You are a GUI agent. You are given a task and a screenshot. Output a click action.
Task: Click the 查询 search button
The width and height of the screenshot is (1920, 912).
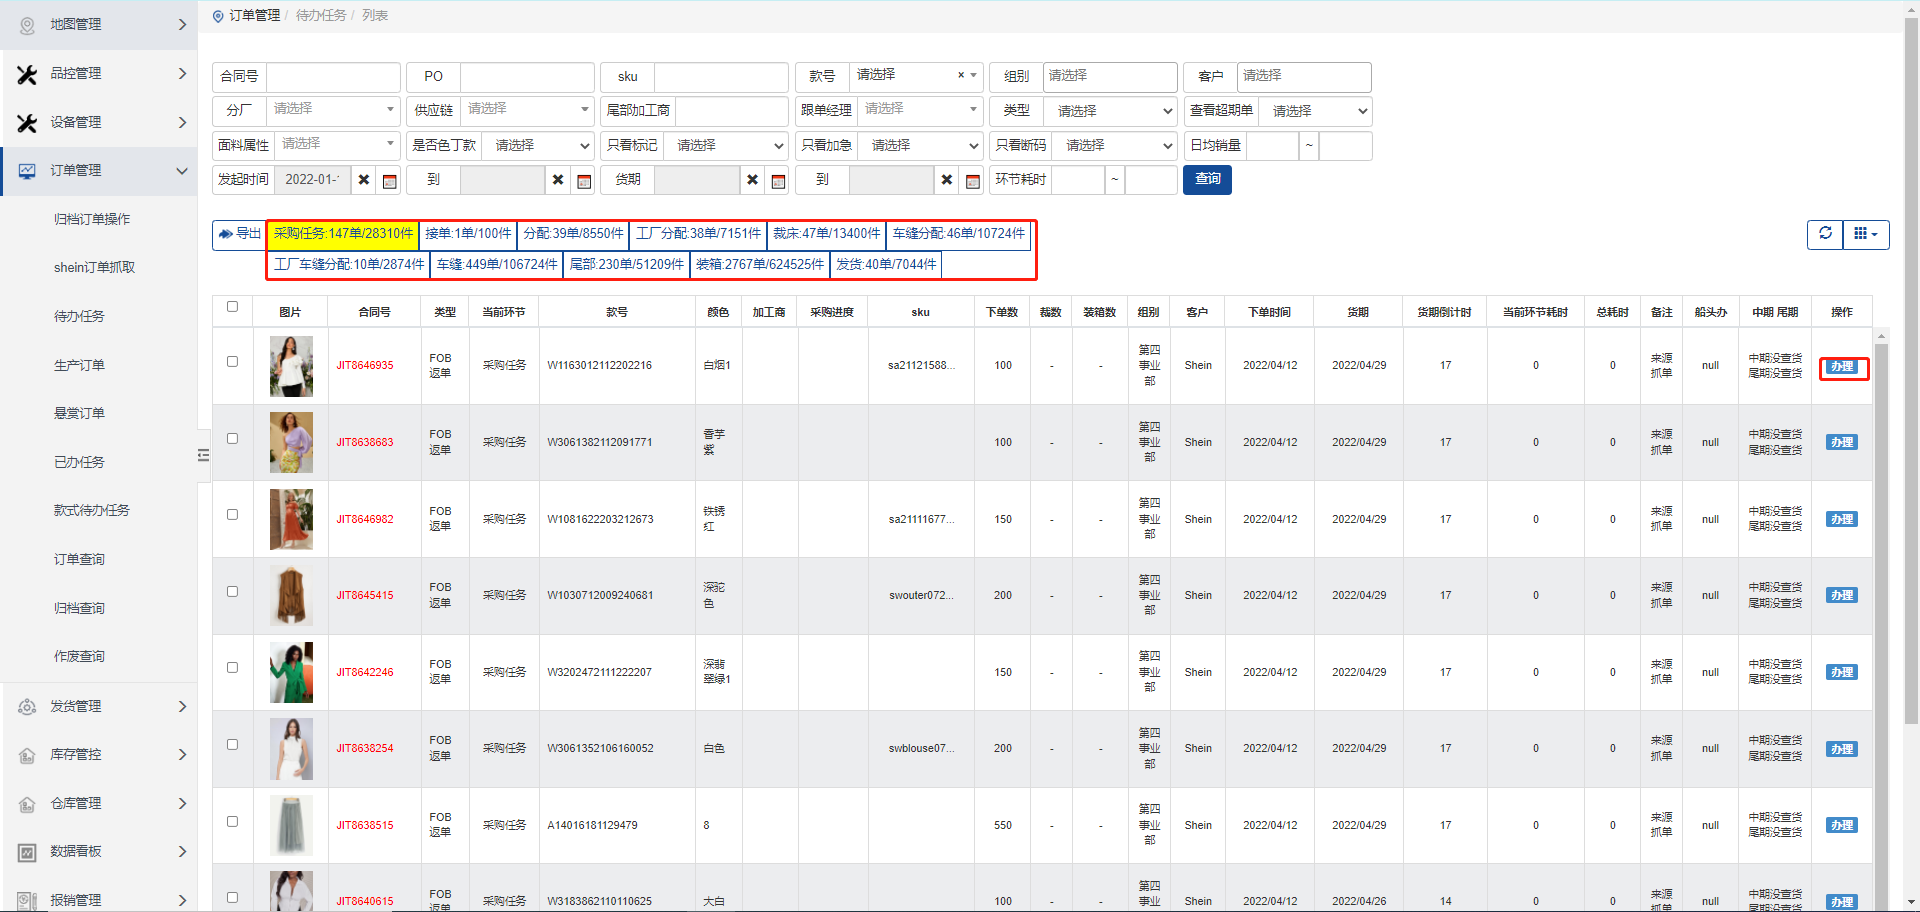(1207, 180)
